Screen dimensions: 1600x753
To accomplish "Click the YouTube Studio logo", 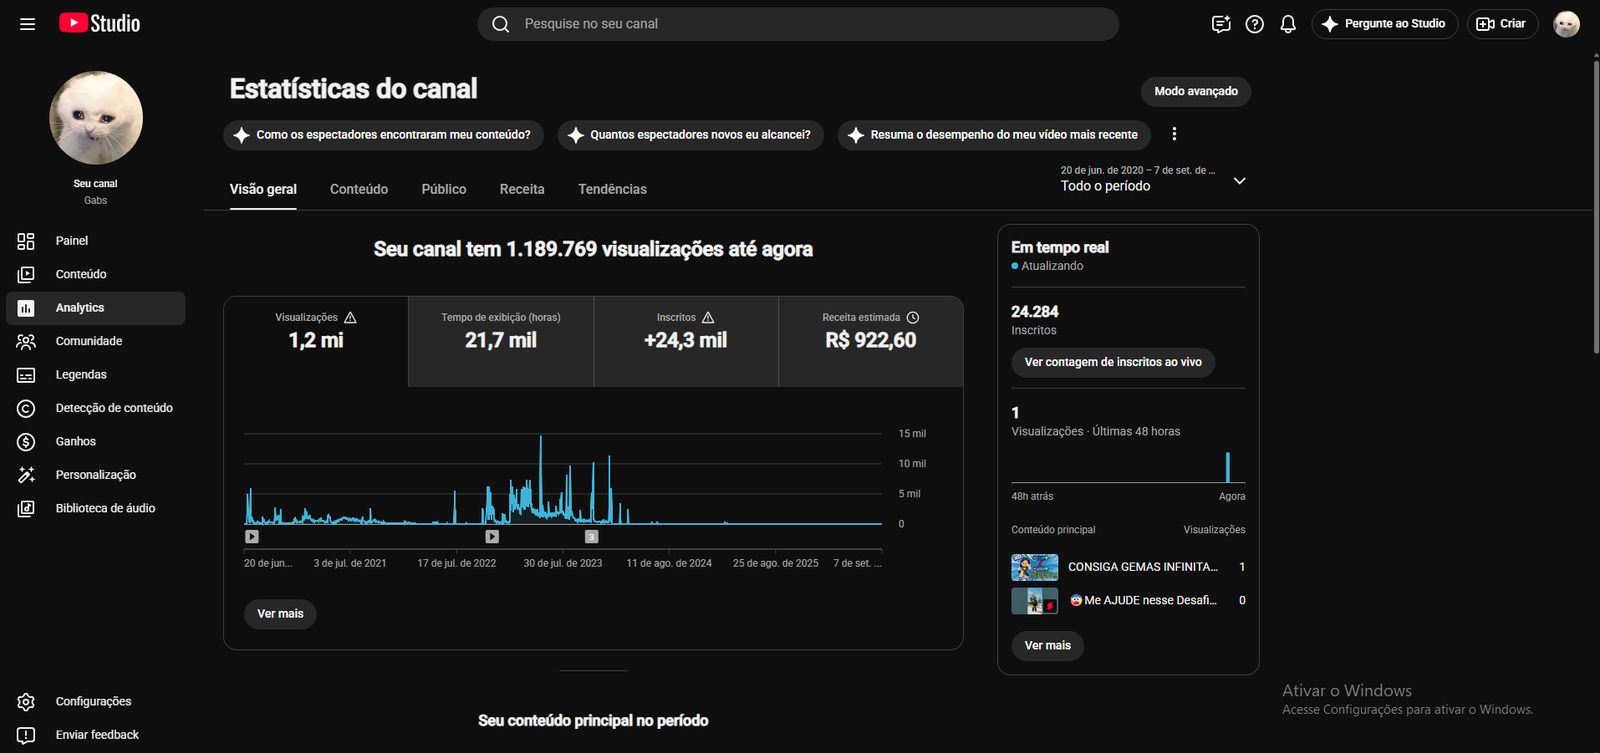I will coord(100,23).
